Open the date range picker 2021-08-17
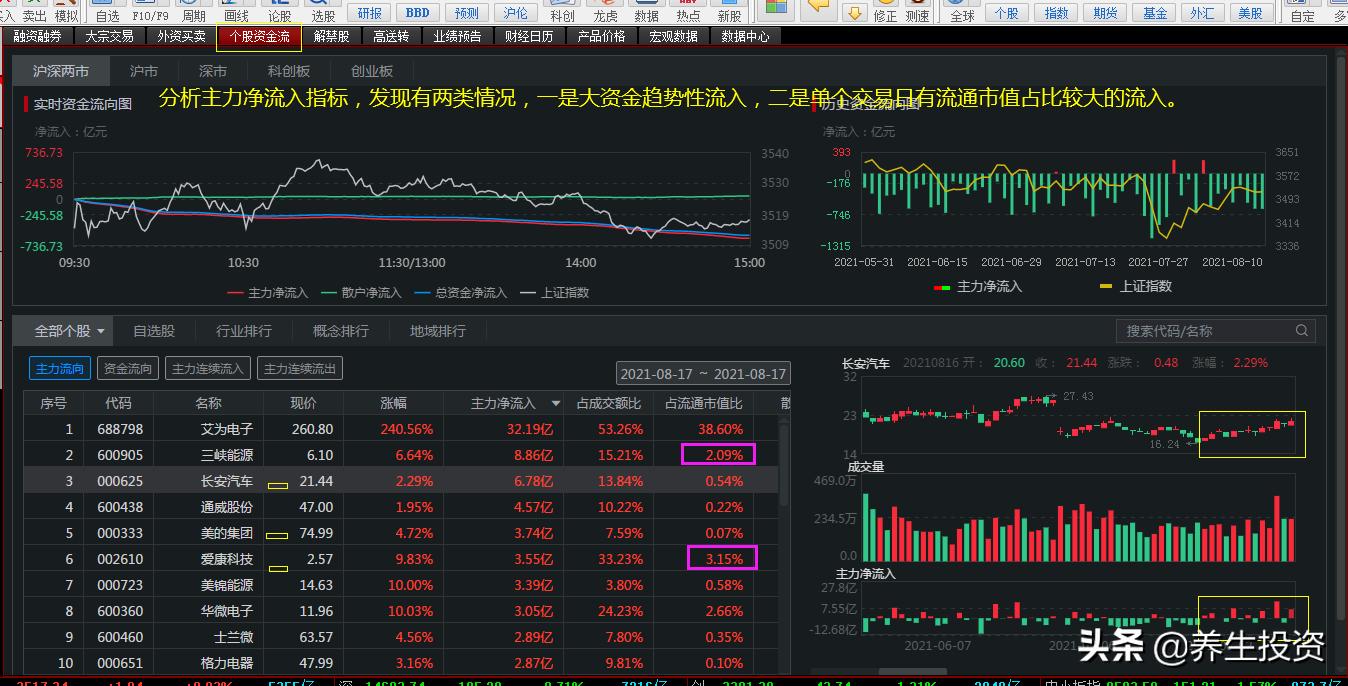 [x=703, y=374]
